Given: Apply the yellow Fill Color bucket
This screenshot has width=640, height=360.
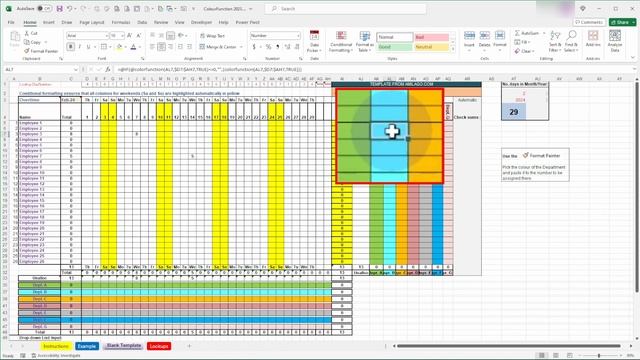Looking at the screenshot, I should [x=119, y=47].
